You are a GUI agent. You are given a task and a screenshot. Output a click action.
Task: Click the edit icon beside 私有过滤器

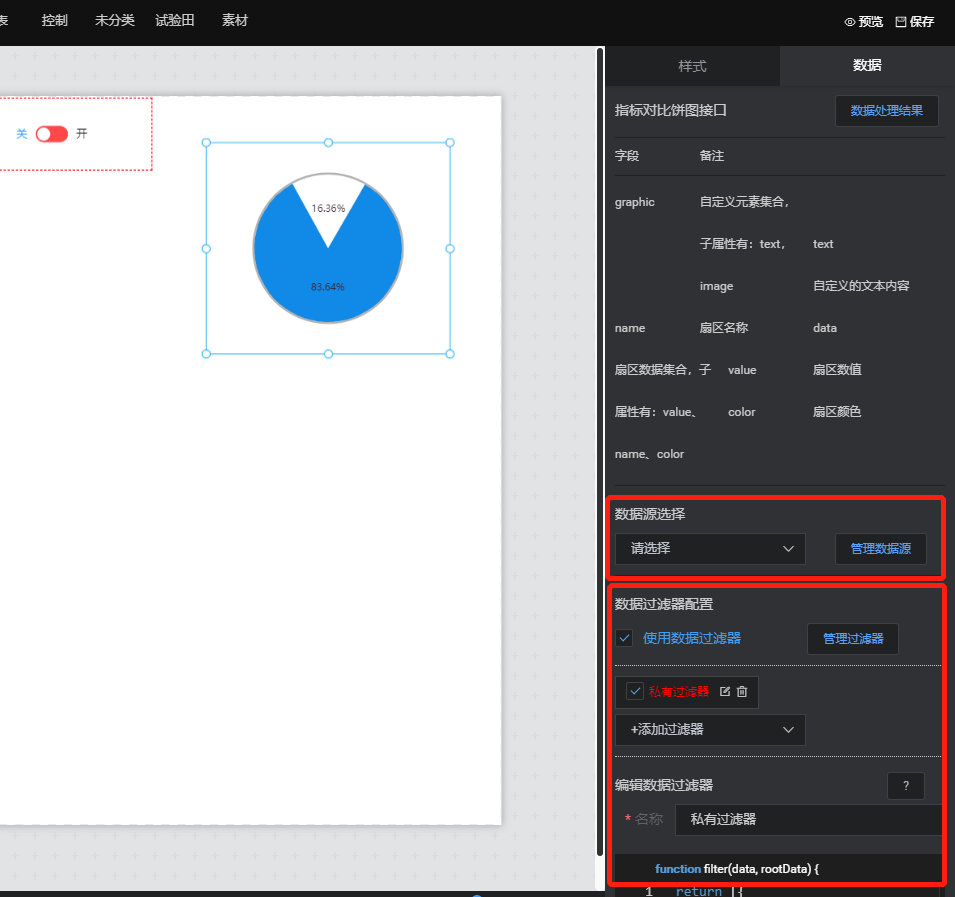pyautogui.click(x=725, y=692)
